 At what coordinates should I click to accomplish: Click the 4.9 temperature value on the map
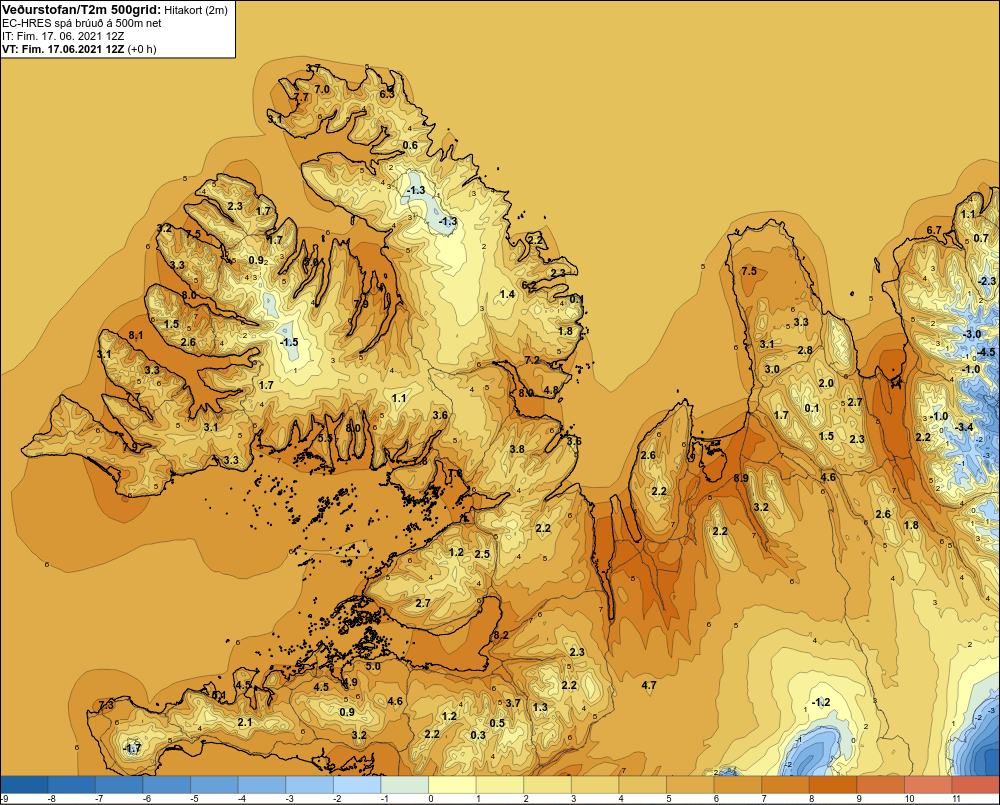tap(349, 683)
